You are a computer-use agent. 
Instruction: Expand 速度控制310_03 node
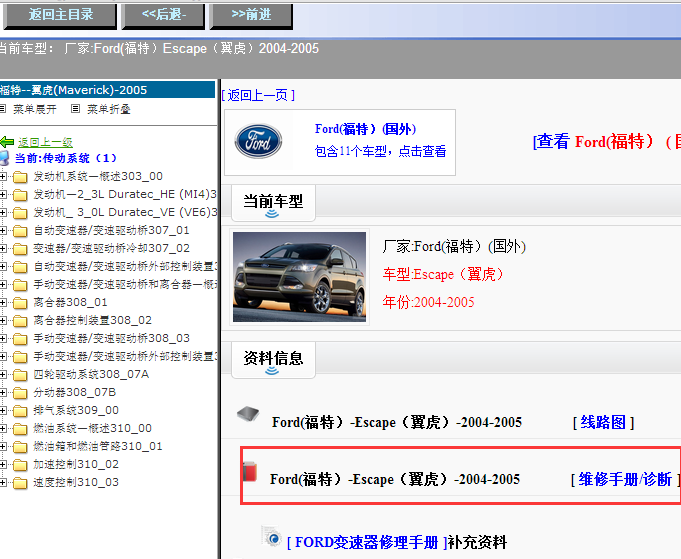tap(3, 482)
